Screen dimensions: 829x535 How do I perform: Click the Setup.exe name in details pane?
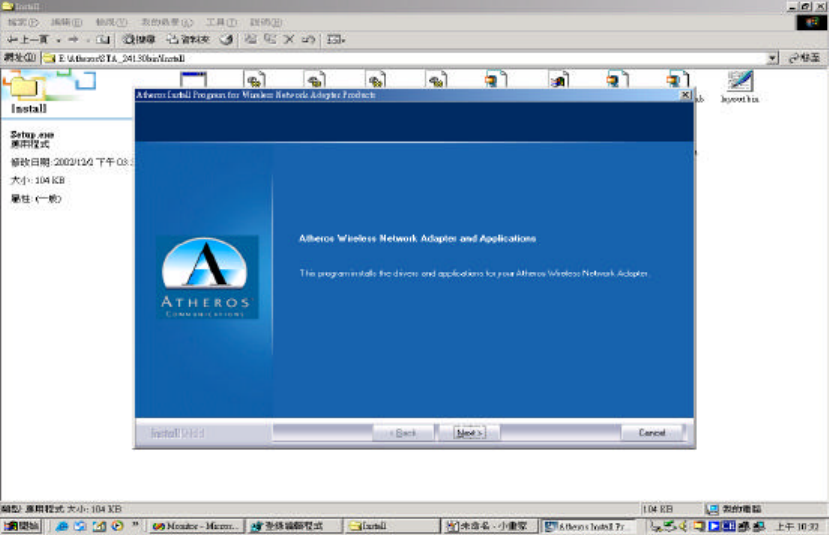coord(32,135)
